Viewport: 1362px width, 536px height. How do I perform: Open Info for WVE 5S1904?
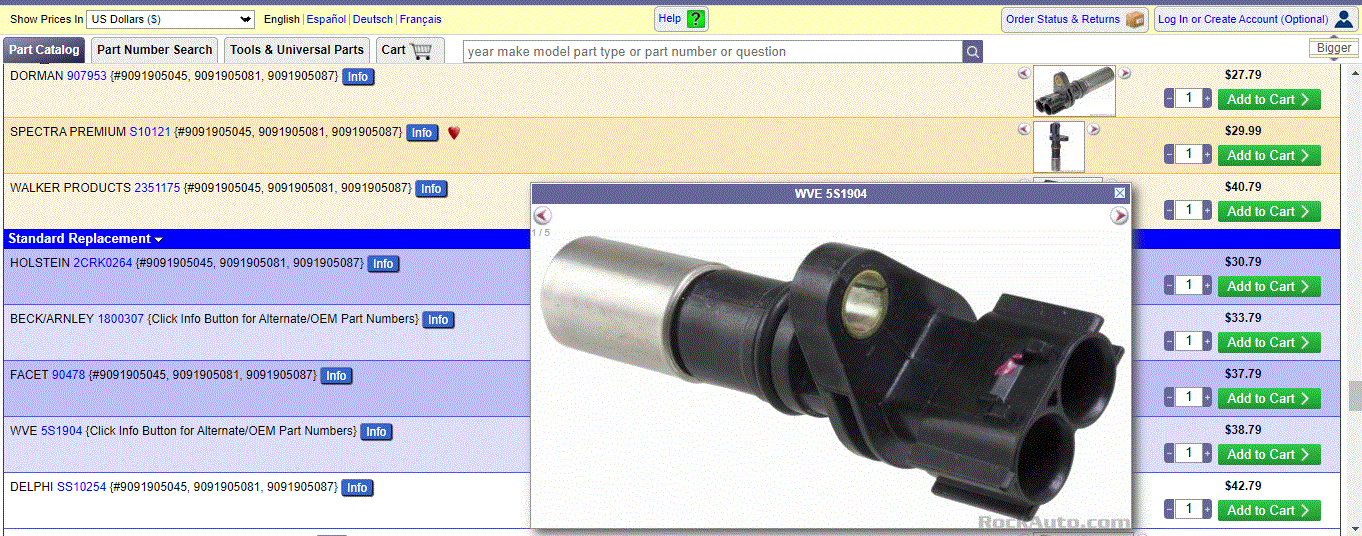click(376, 431)
